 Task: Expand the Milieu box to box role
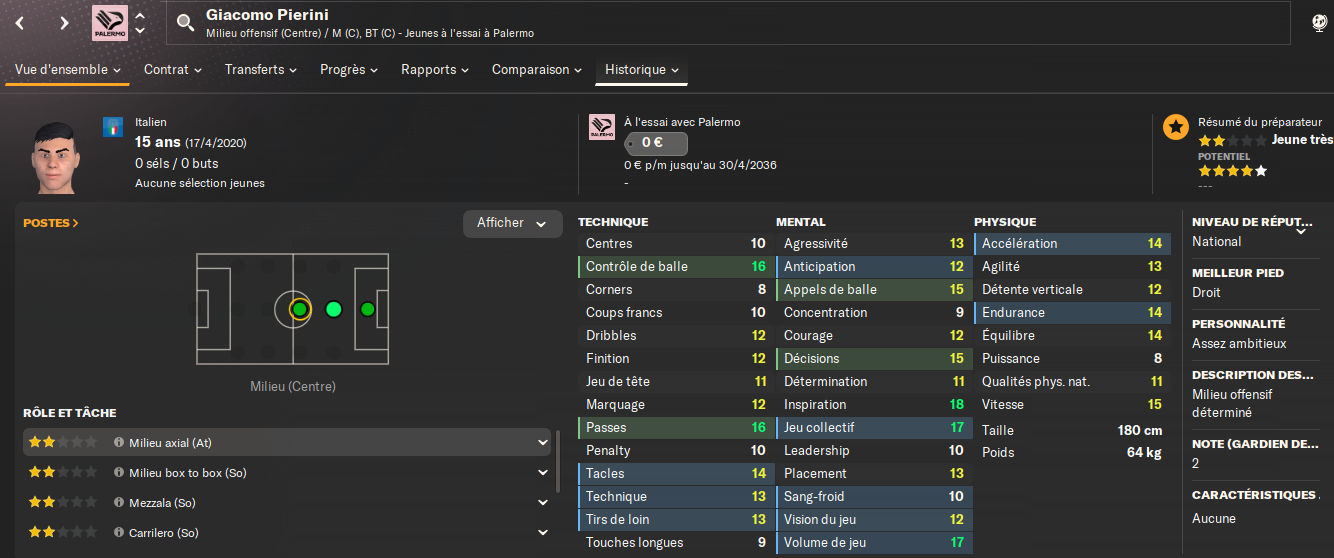(x=543, y=472)
